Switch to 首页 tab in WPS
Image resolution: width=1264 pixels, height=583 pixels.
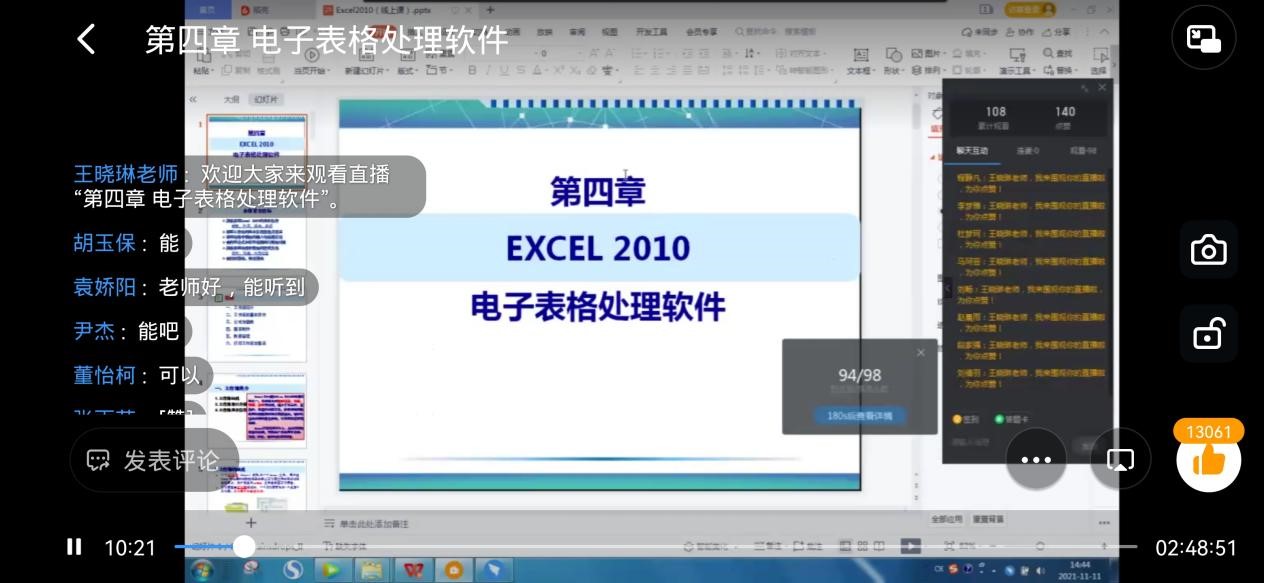207,9
